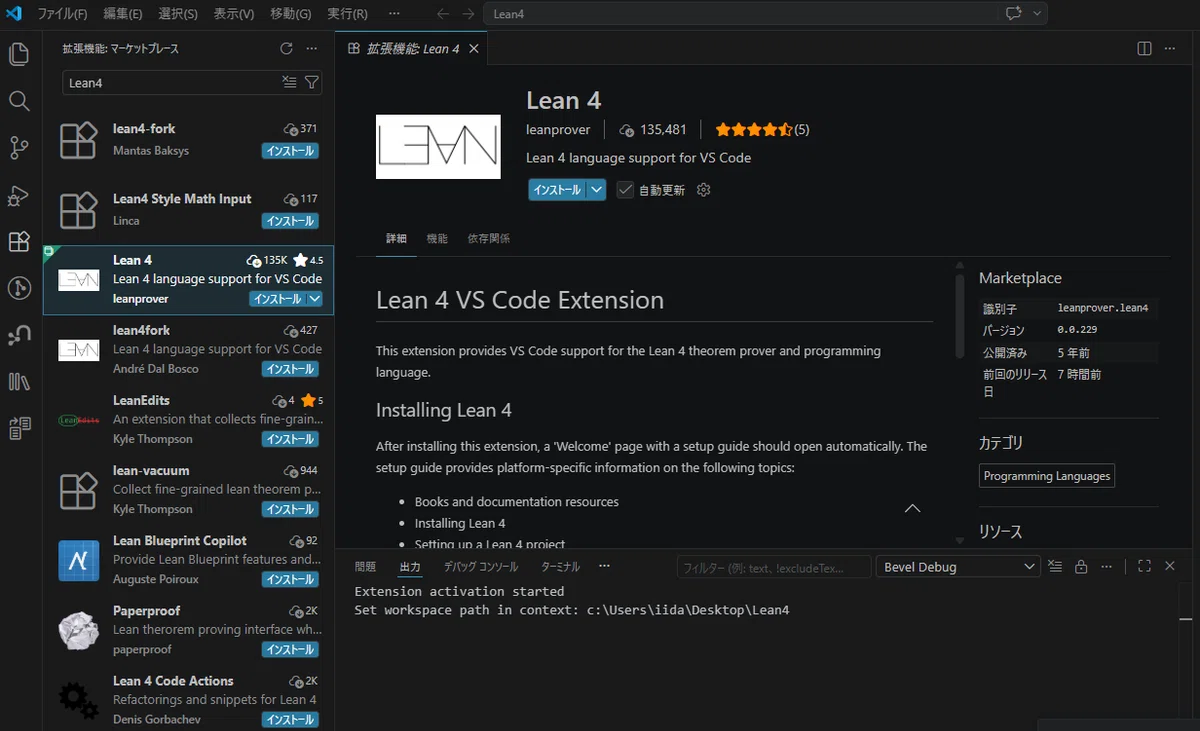Image resolution: width=1200 pixels, height=731 pixels.
Task: Open marketplace panel more actions menu
Action: [312, 48]
